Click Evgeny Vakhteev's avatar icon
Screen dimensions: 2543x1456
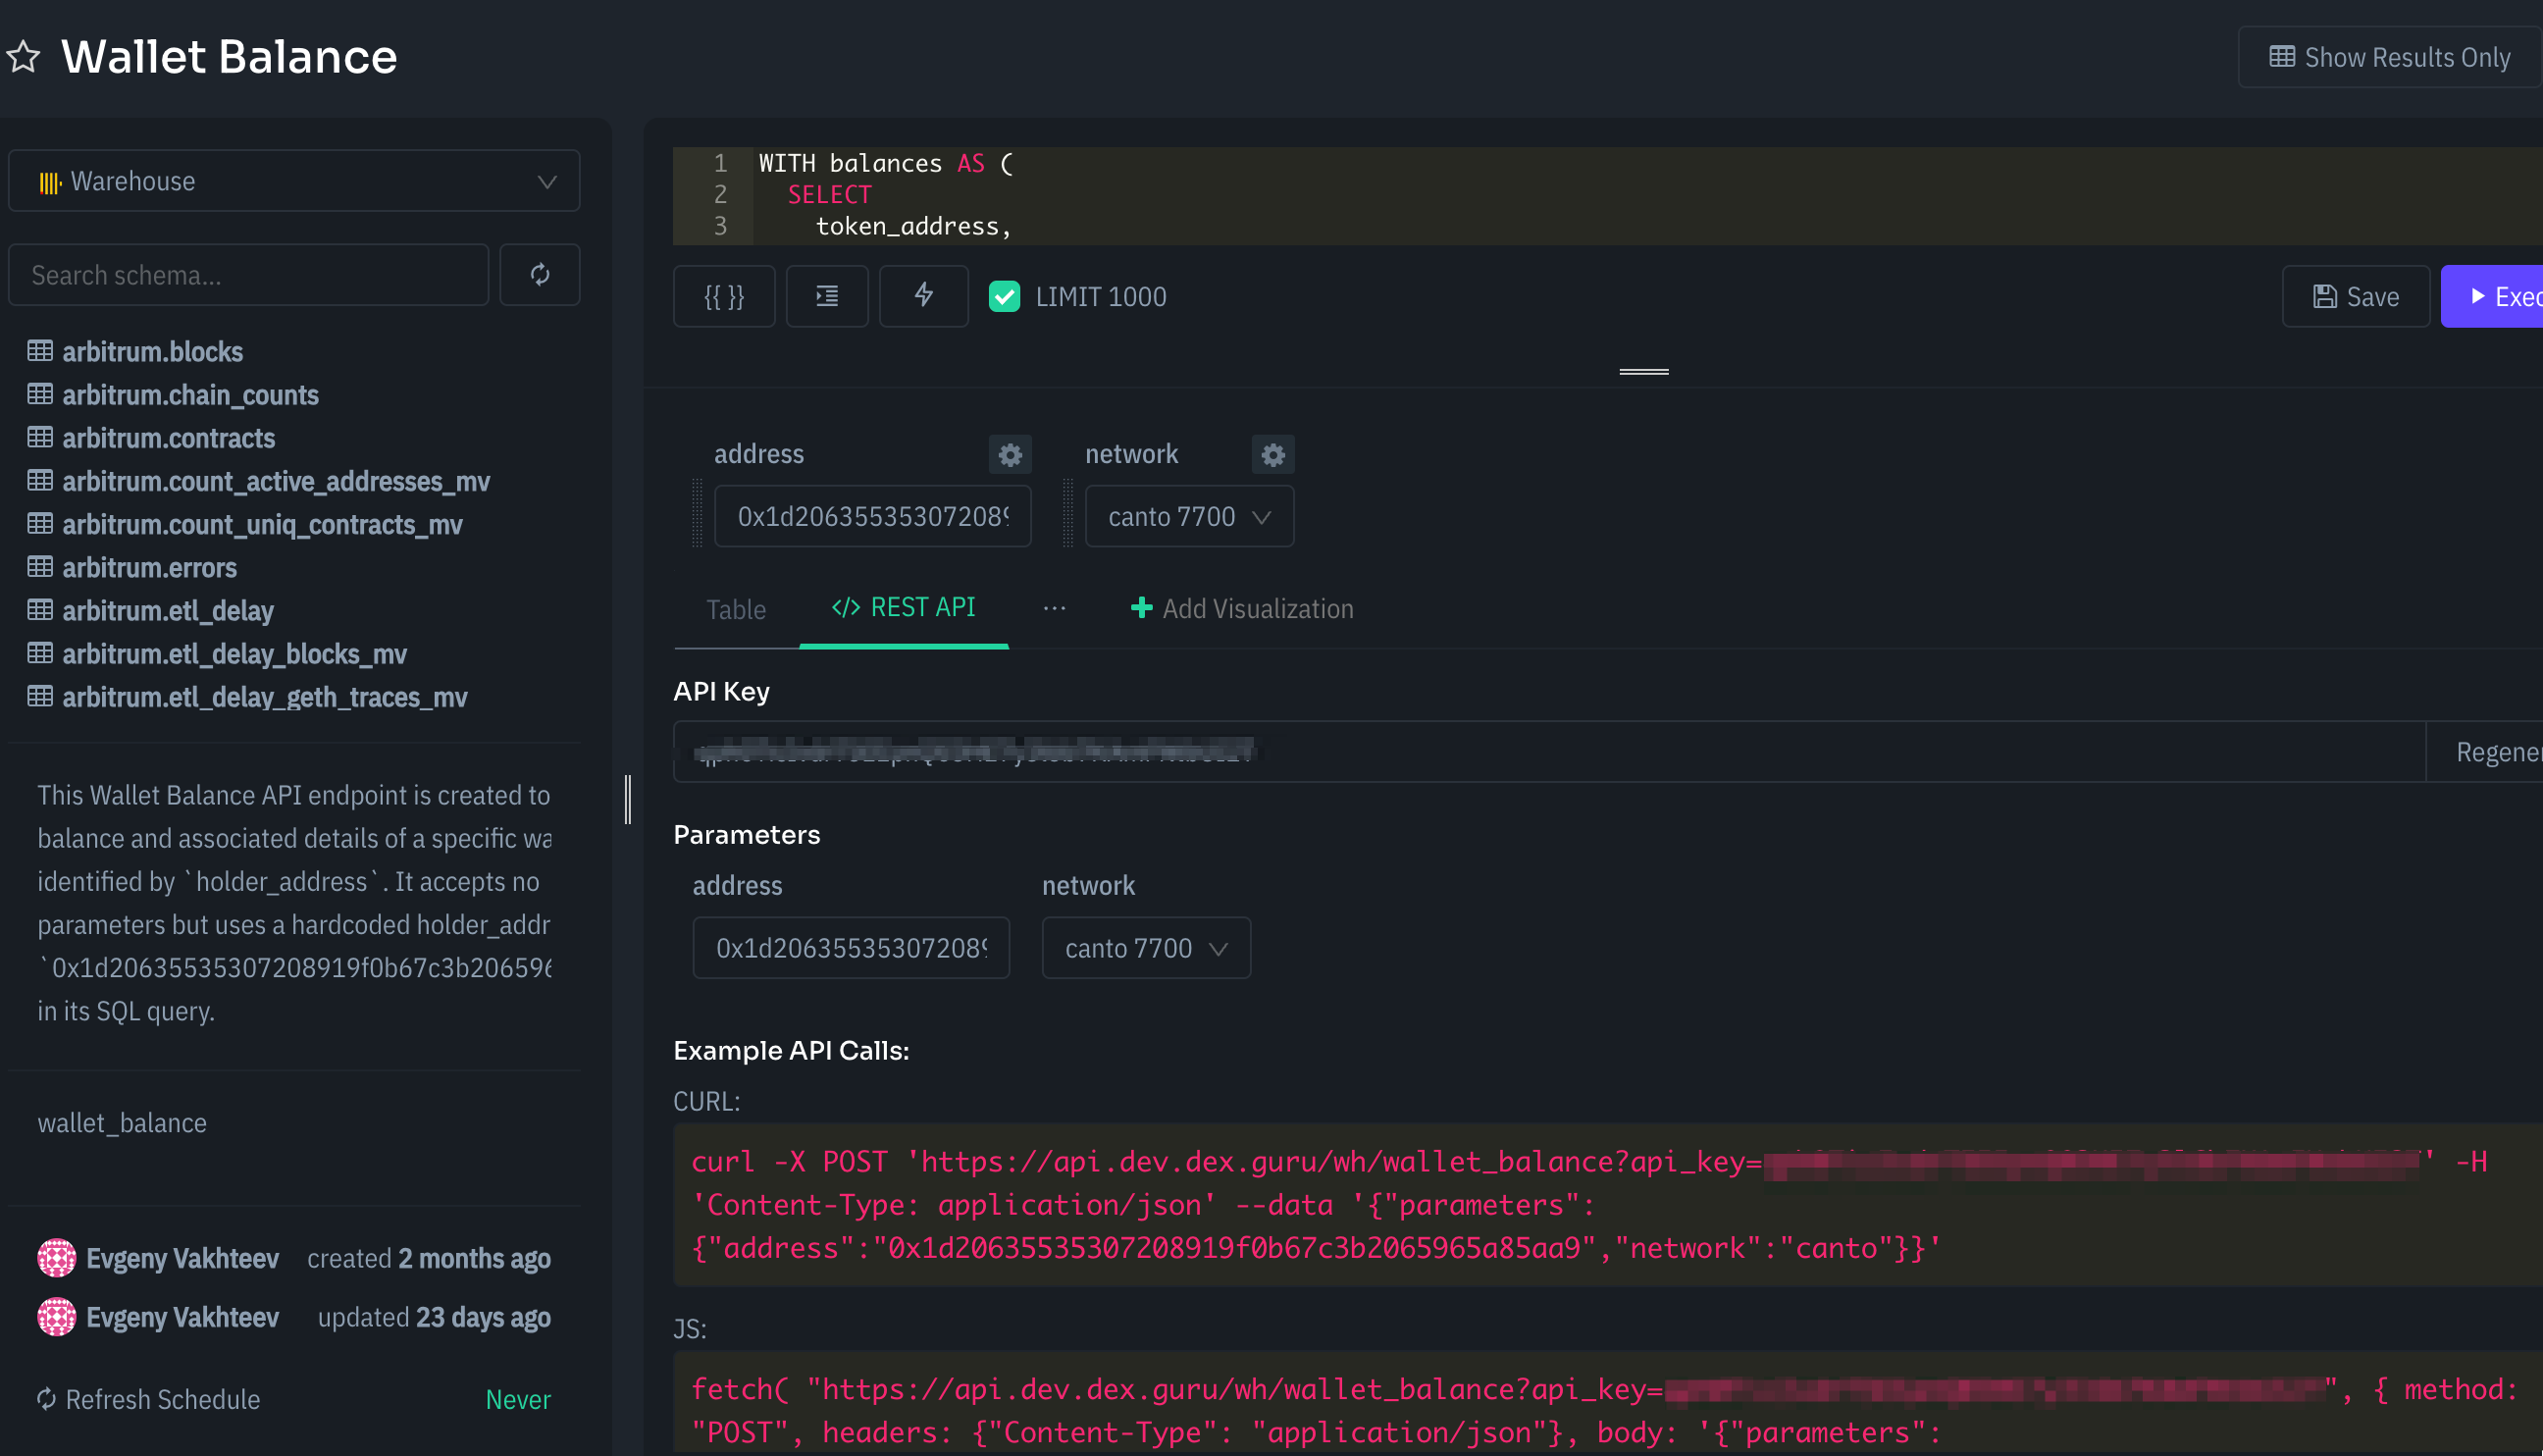[x=56, y=1258]
